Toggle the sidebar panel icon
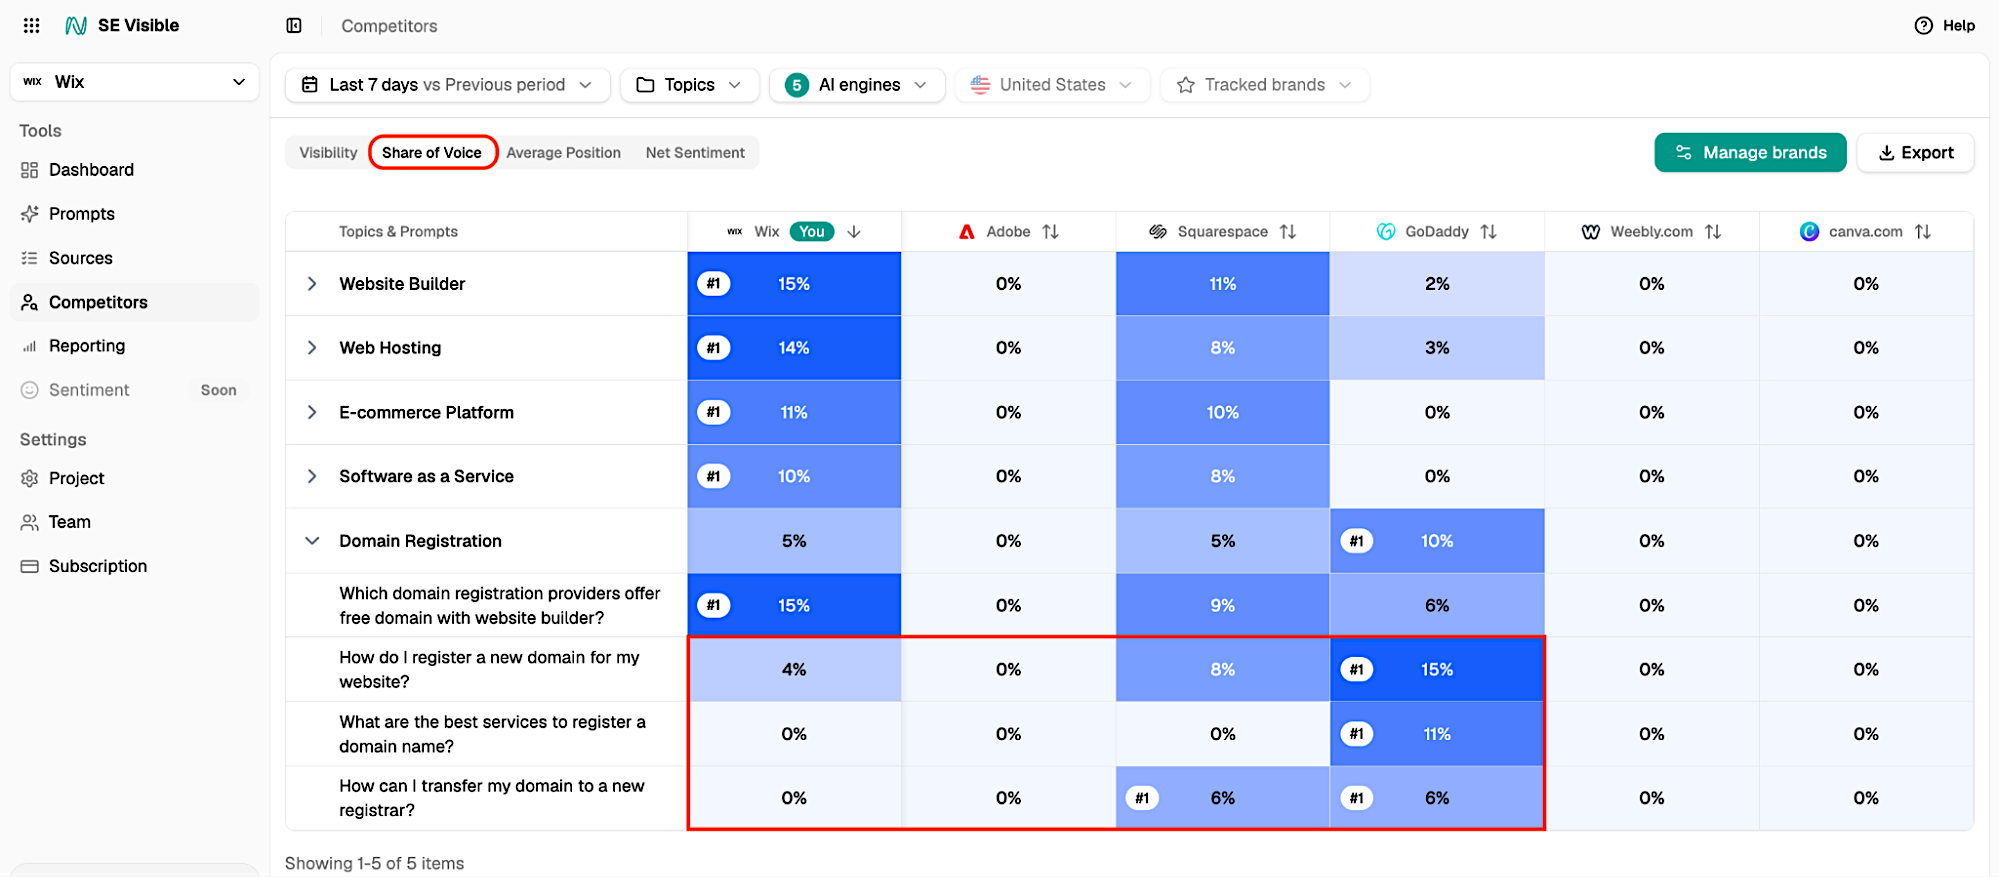This screenshot has width=1999, height=877. 294,25
